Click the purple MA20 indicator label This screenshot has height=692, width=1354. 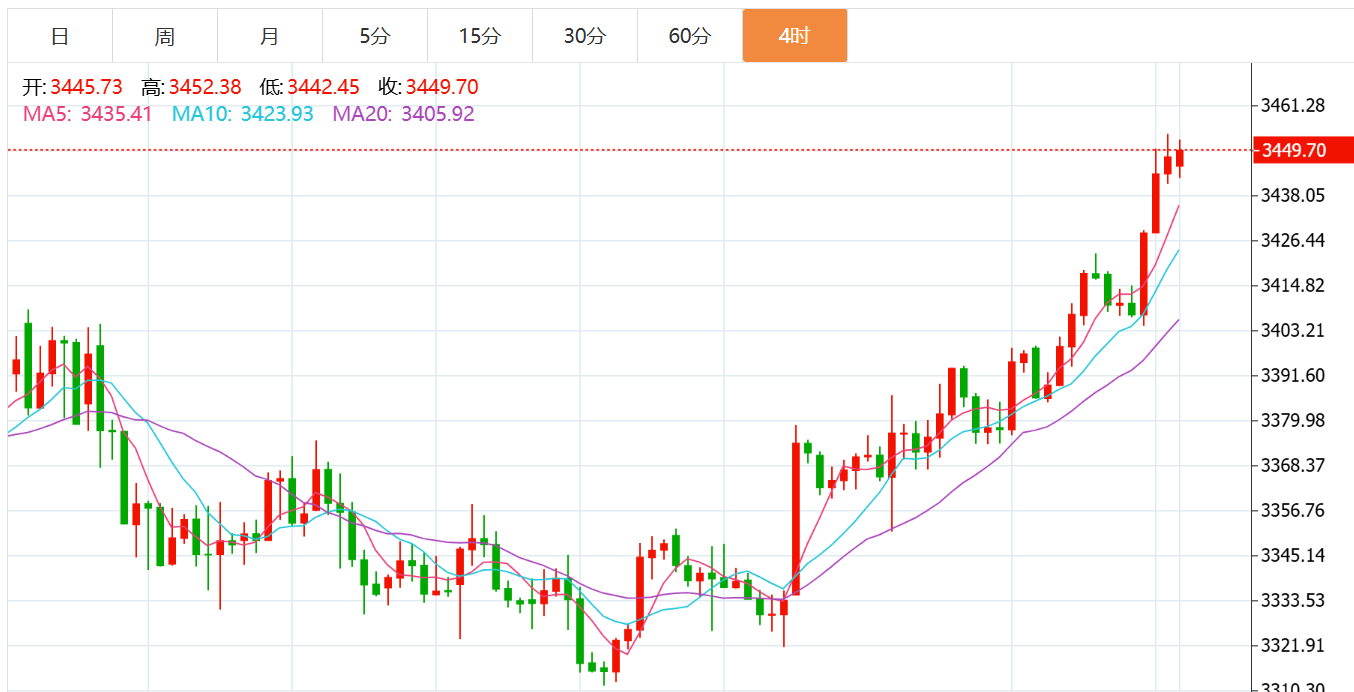pos(403,114)
